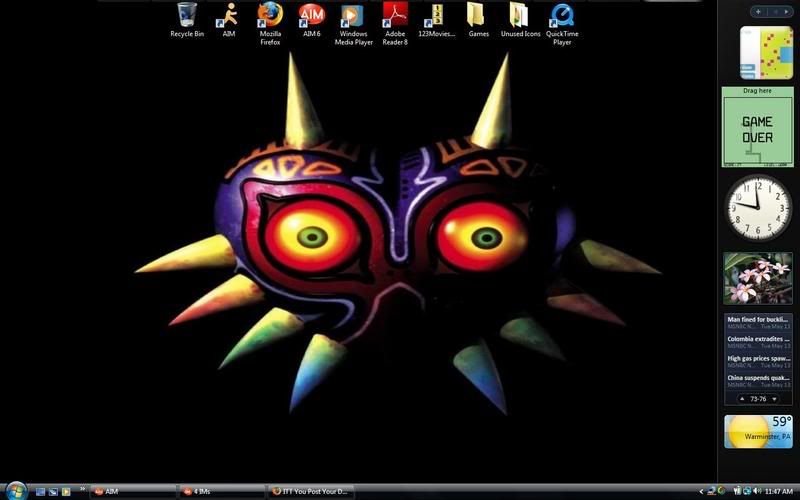
Task: Open the AIM 6 desktop shortcut
Action: (312, 20)
